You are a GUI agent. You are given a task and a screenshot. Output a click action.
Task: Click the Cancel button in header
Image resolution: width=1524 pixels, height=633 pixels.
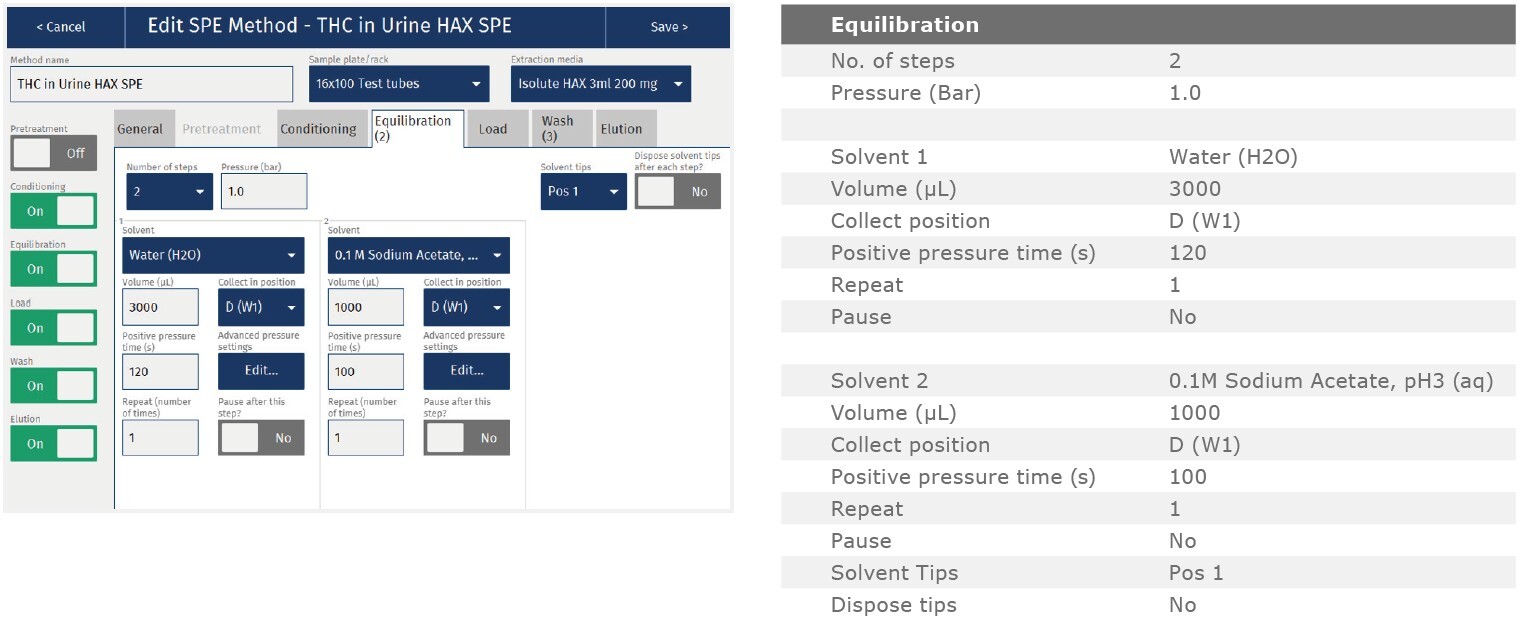(62, 27)
